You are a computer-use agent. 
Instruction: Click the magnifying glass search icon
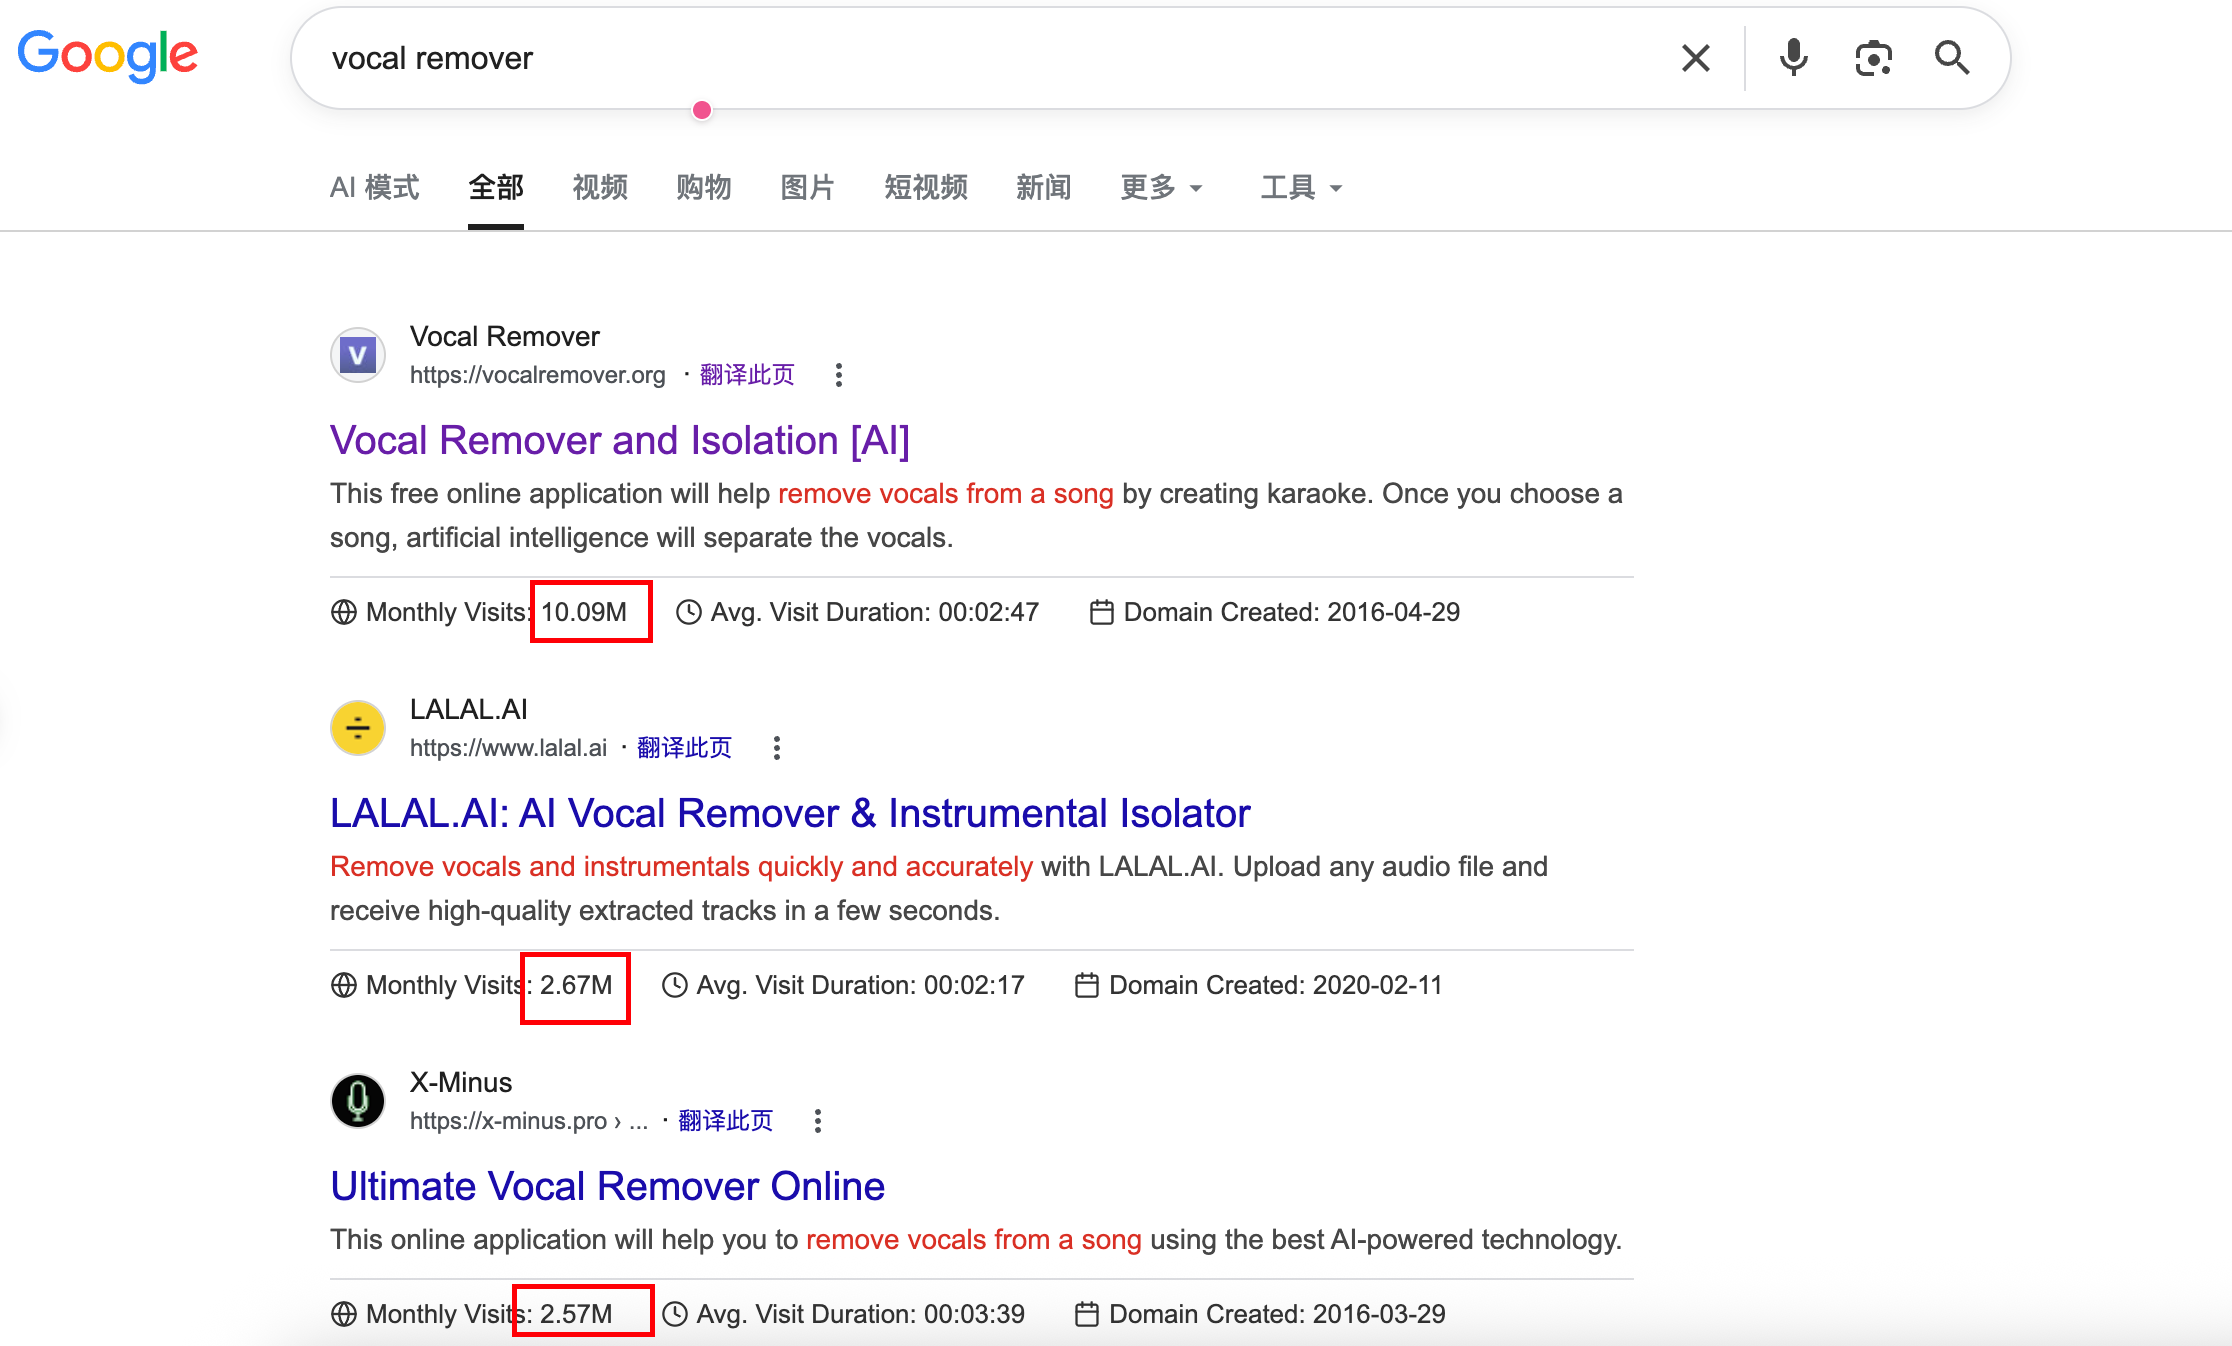(1952, 58)
